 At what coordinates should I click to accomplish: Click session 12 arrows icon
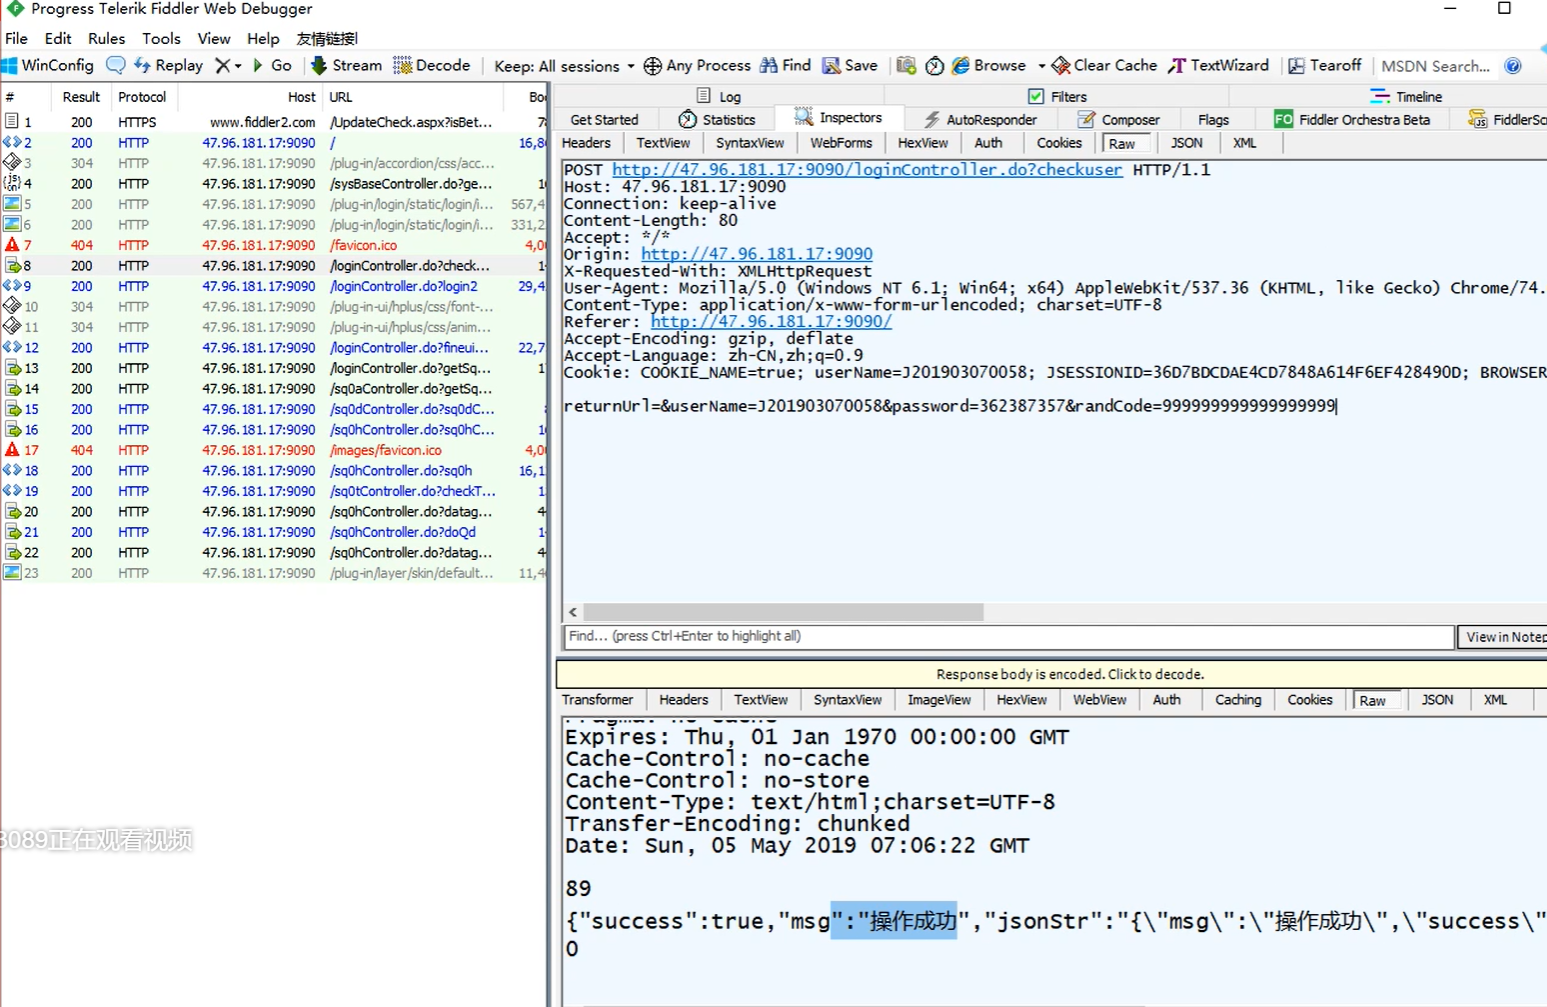[12, 348]
